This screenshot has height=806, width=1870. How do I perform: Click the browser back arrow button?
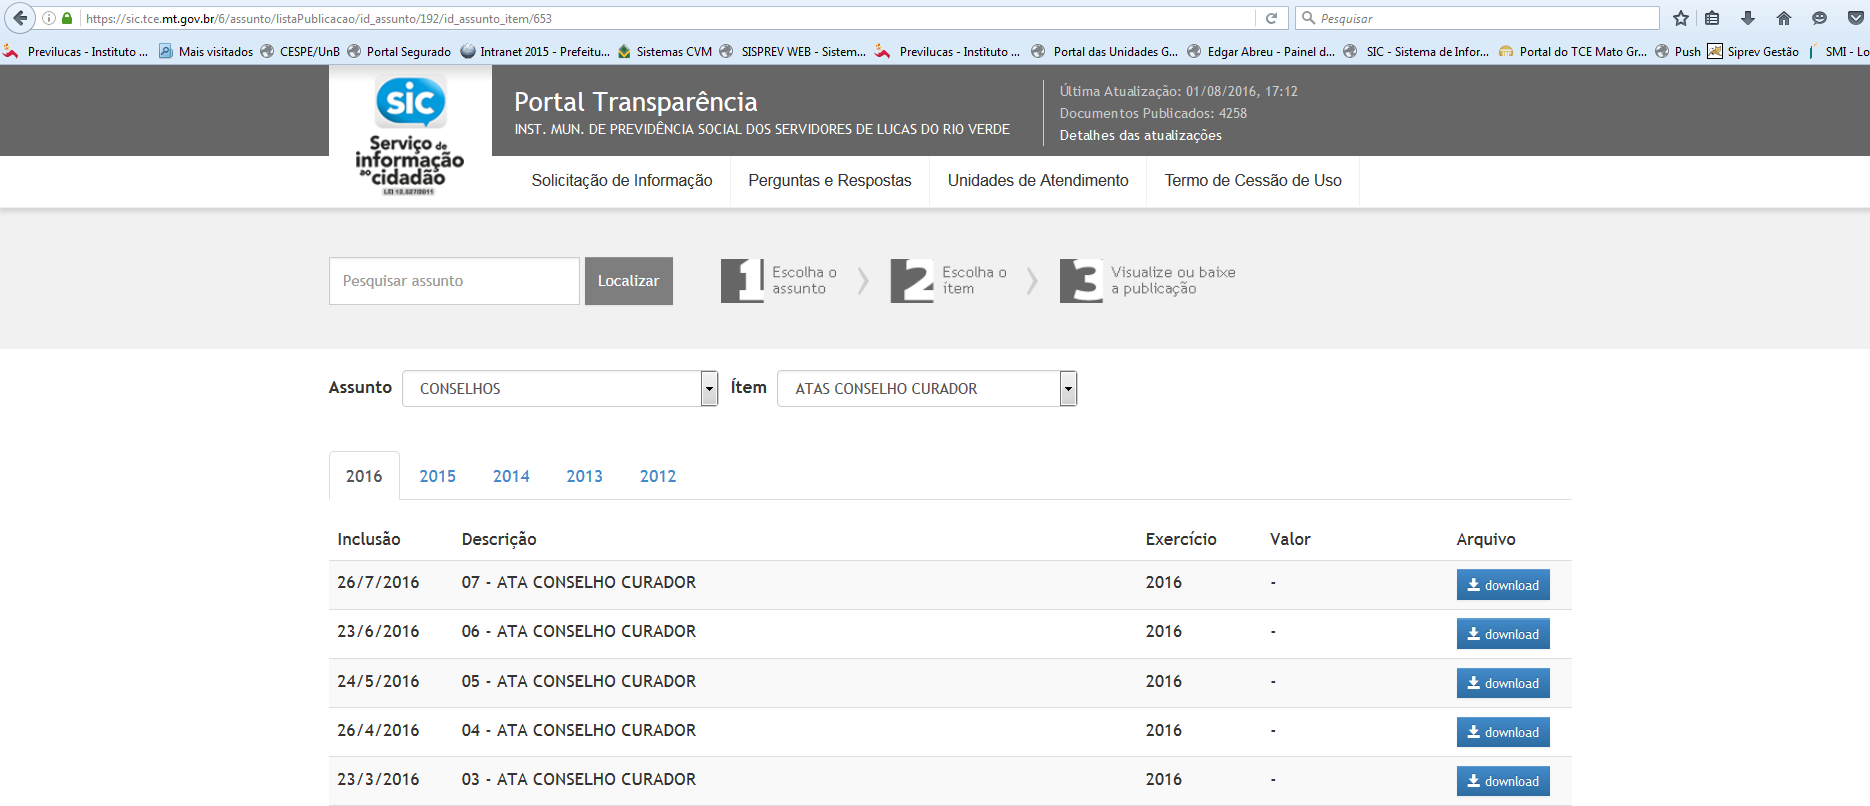tap(20, 18)
